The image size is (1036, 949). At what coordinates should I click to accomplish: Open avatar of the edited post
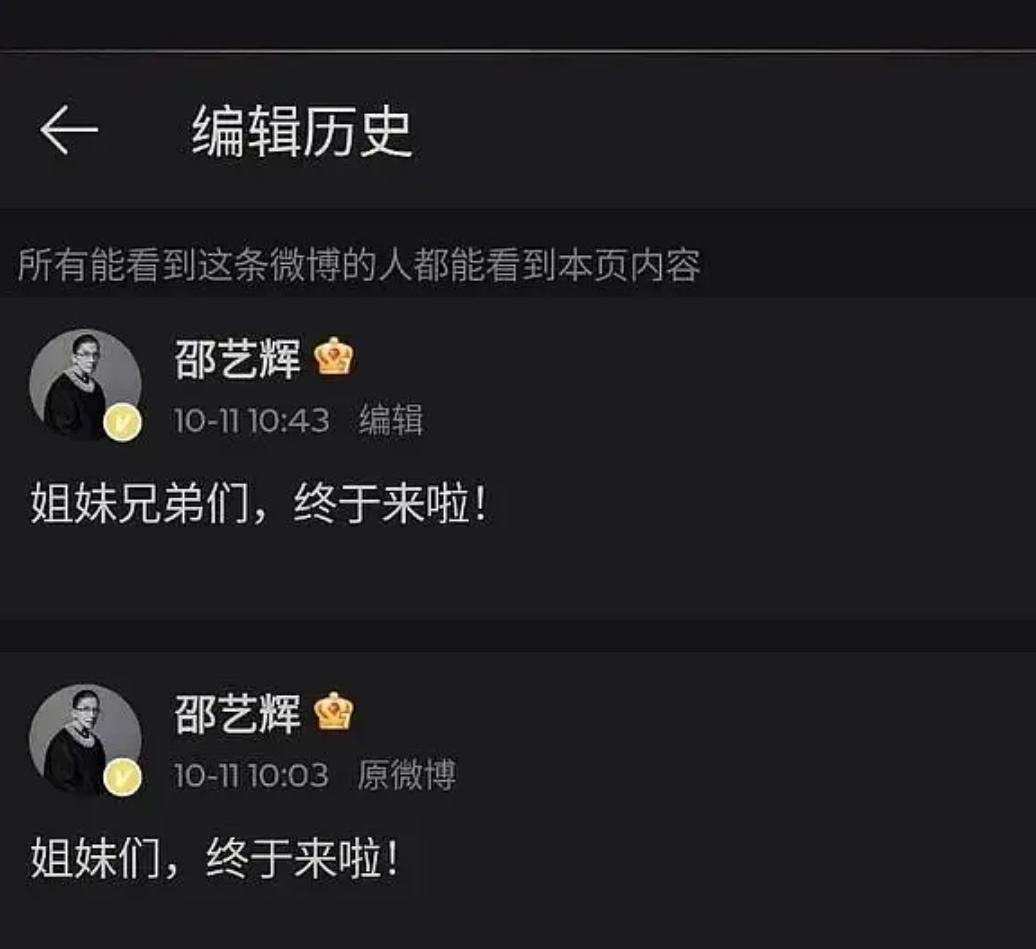(x=85, y=385)
